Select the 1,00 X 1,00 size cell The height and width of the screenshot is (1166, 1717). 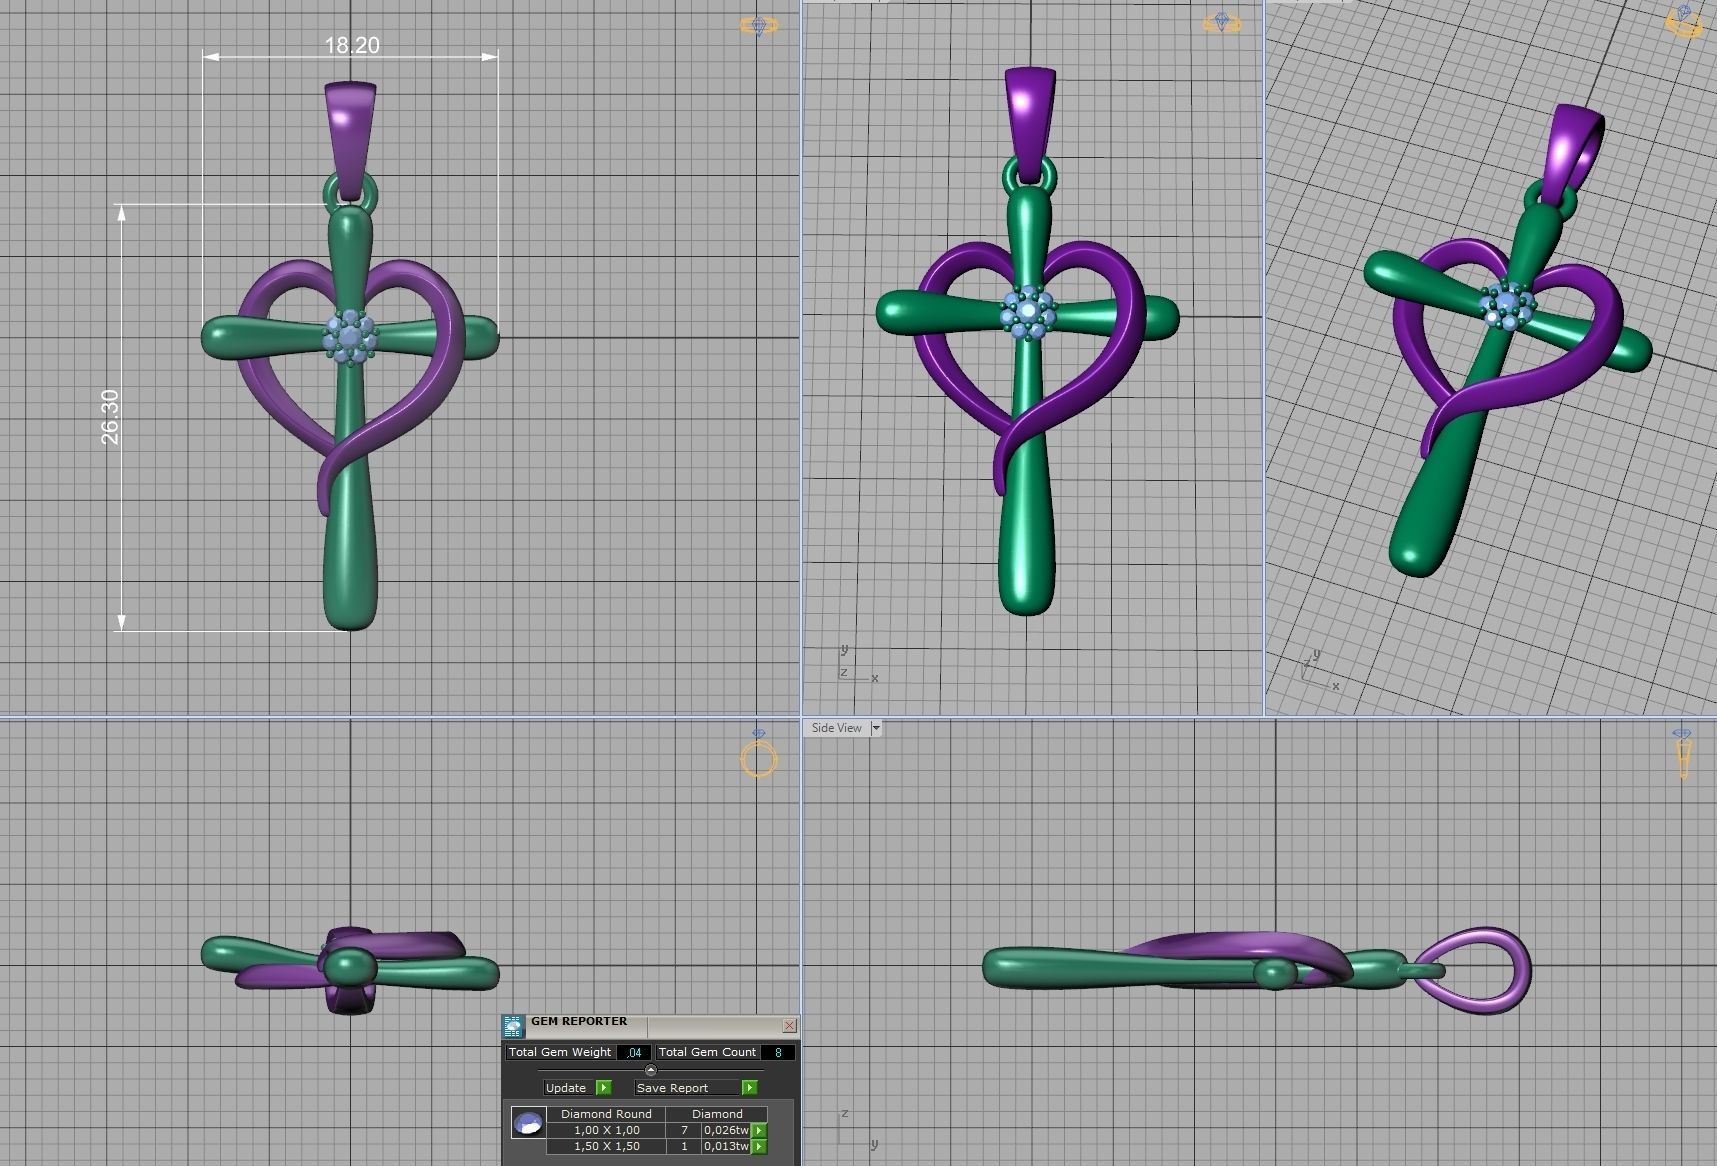606,1130
